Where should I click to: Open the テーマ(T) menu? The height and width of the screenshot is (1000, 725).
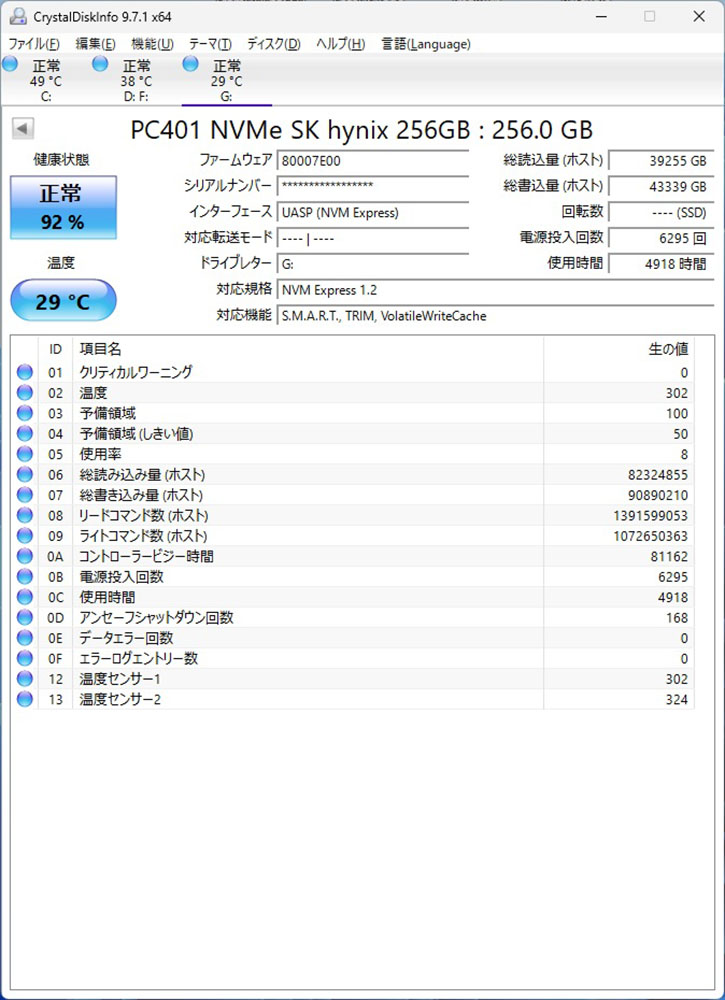click(210, 44)
